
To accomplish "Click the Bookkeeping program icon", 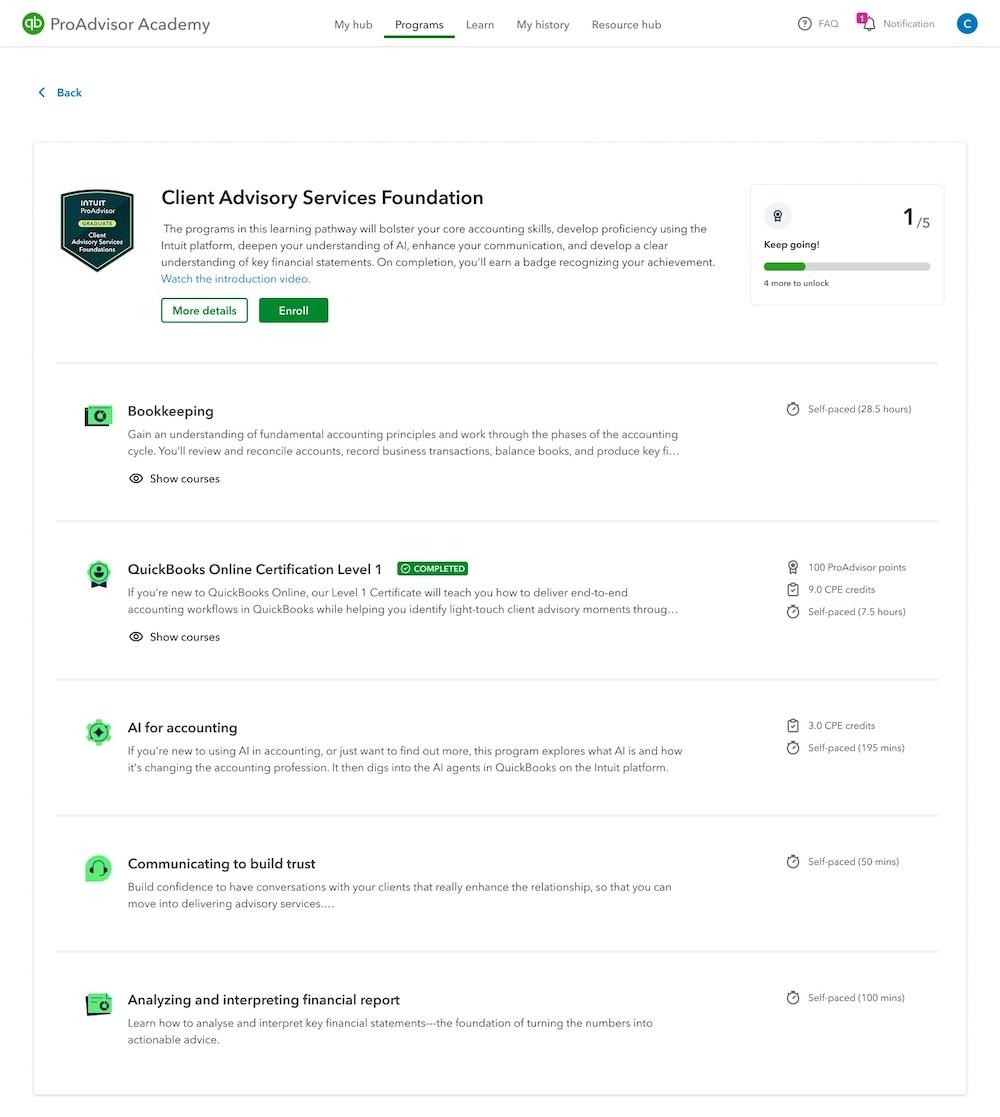I will point(98,414).
